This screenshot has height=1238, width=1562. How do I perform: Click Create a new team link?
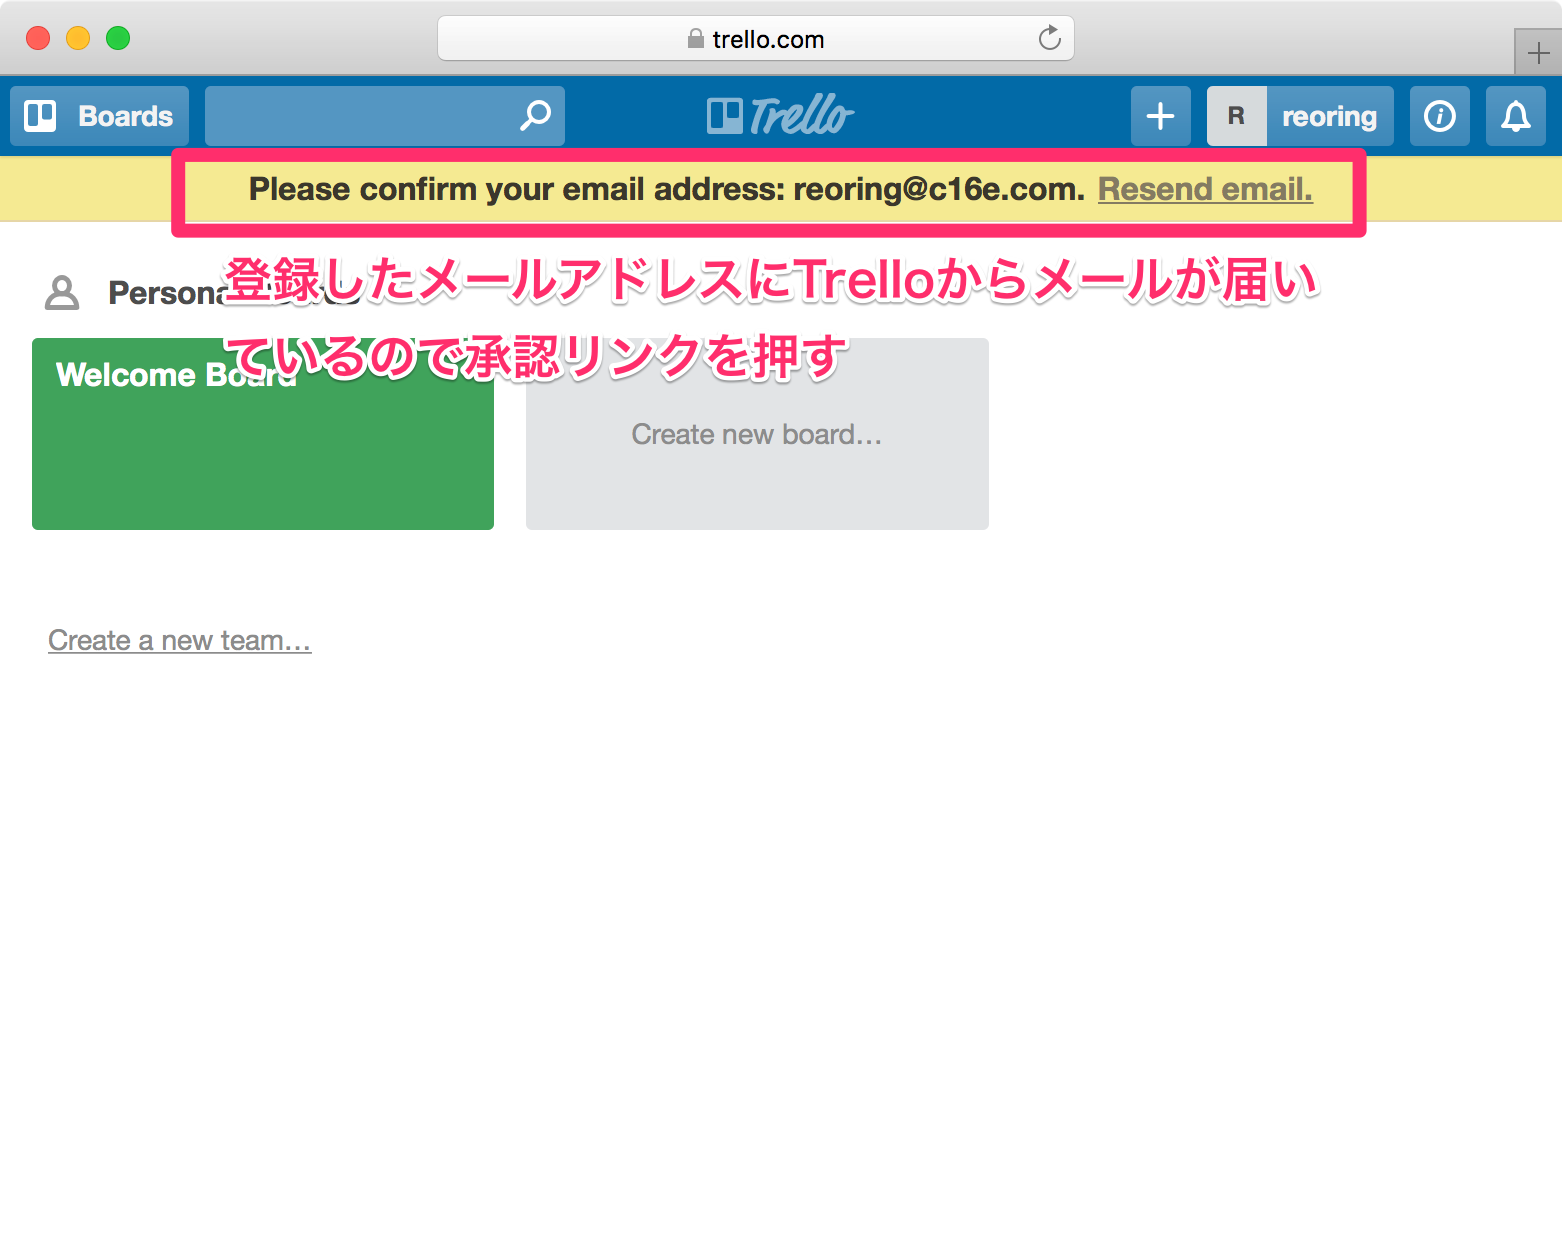(x=180, y=640)
